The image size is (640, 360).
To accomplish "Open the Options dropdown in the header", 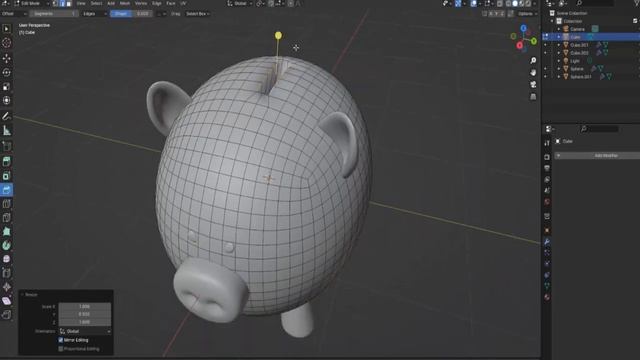I will (527, 14).
